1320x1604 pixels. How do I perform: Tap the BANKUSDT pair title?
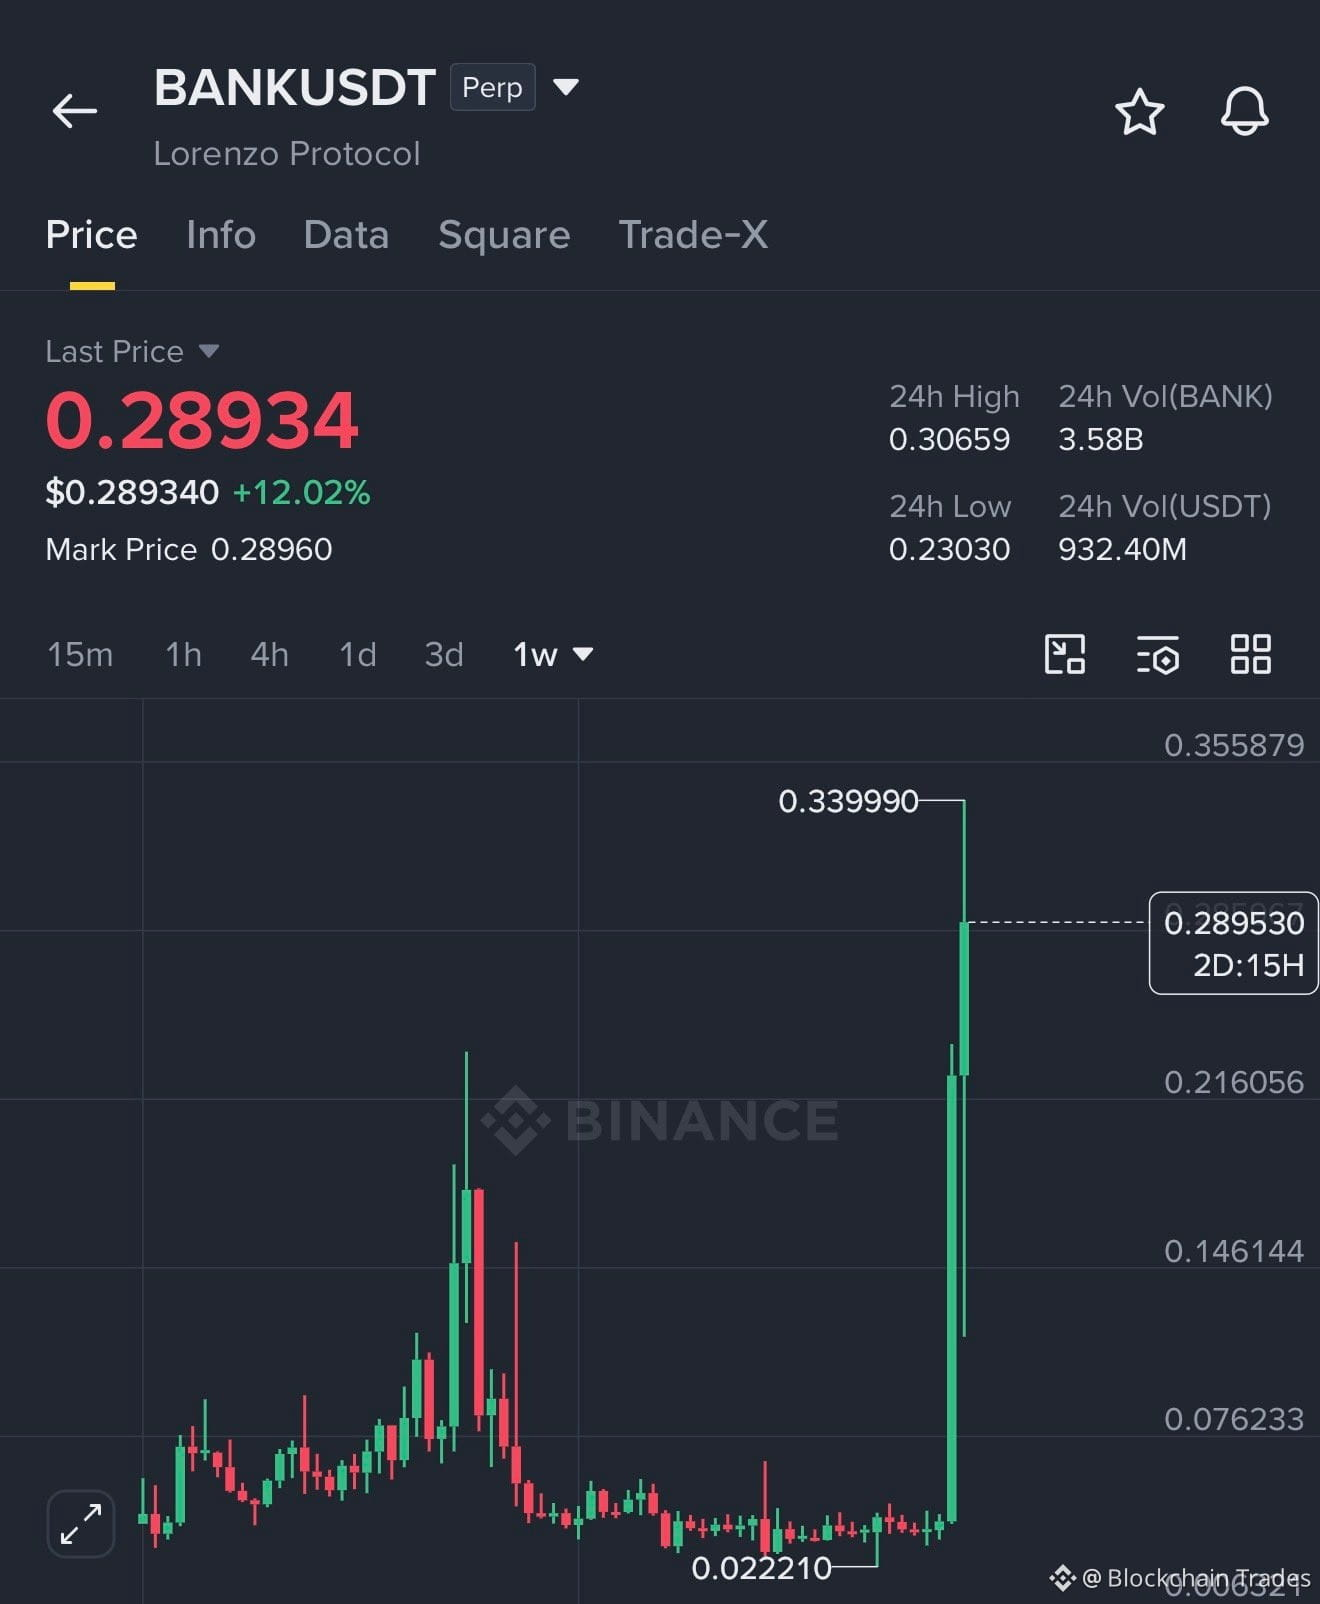pos(294,87)
